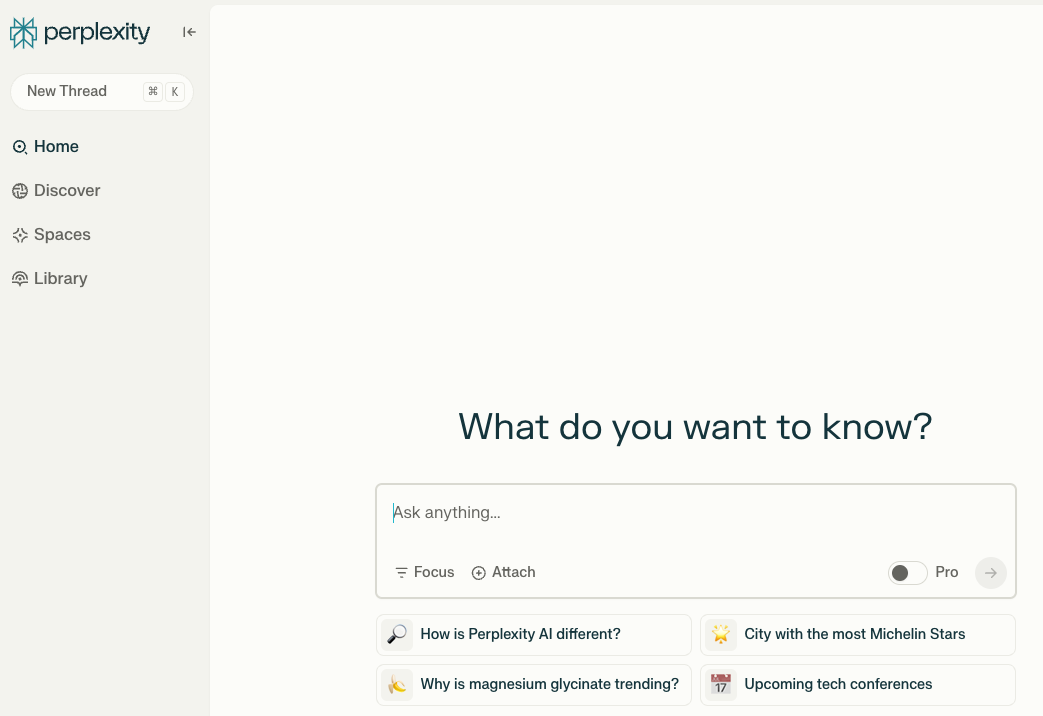Image resolution: width=1043 pixels, height=716 pixels.
Task: Open Spaces from the sidebar
Action: point(51,234)
